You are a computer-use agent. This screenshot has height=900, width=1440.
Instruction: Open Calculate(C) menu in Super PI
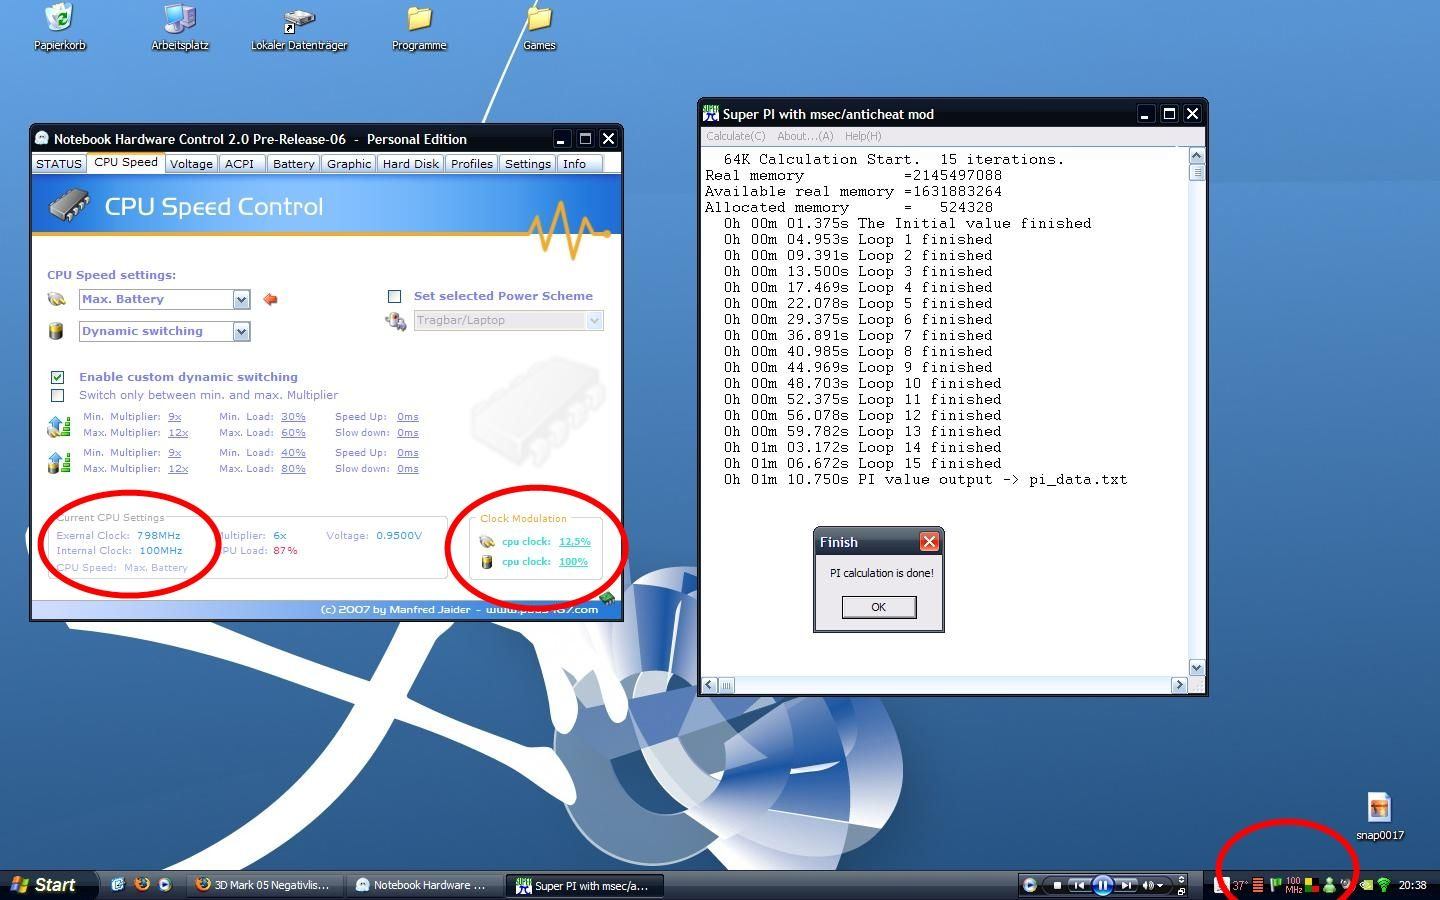click(x=735, y=136)
